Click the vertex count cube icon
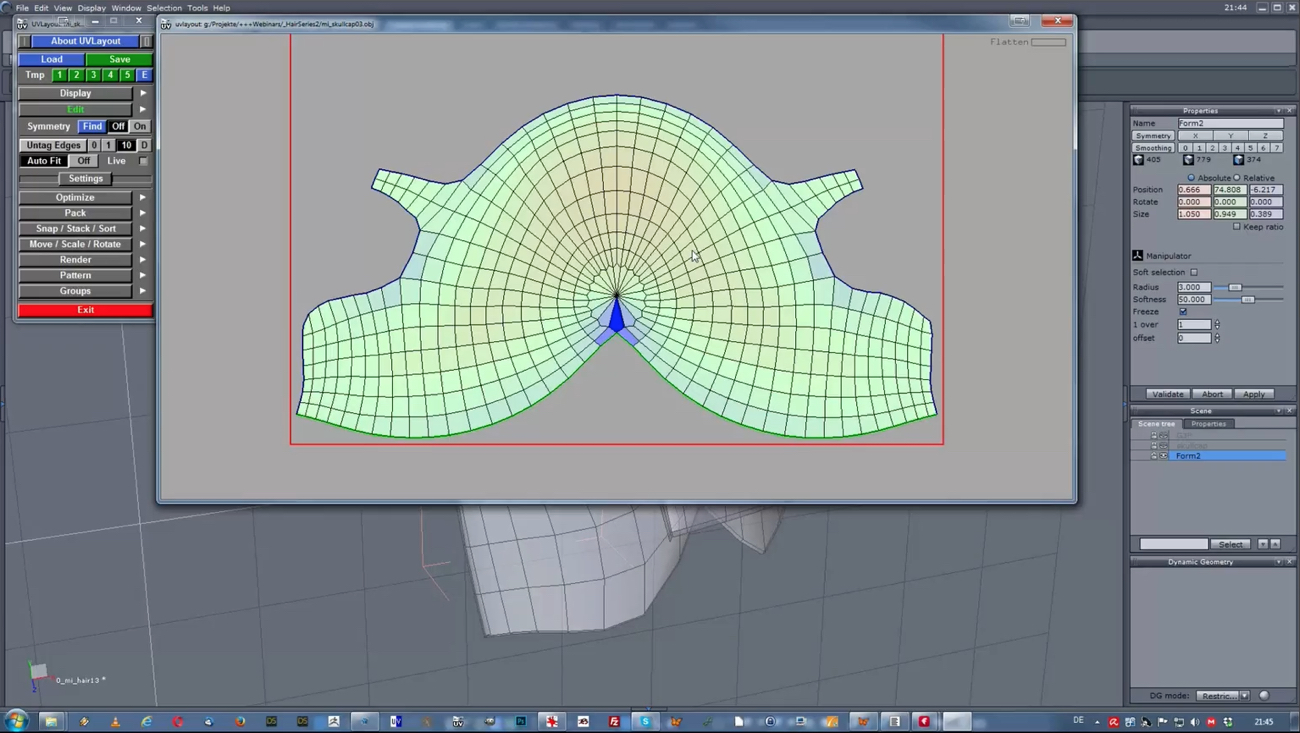The width and height of the screenshot is (1300, 733). click(1138, 160)
